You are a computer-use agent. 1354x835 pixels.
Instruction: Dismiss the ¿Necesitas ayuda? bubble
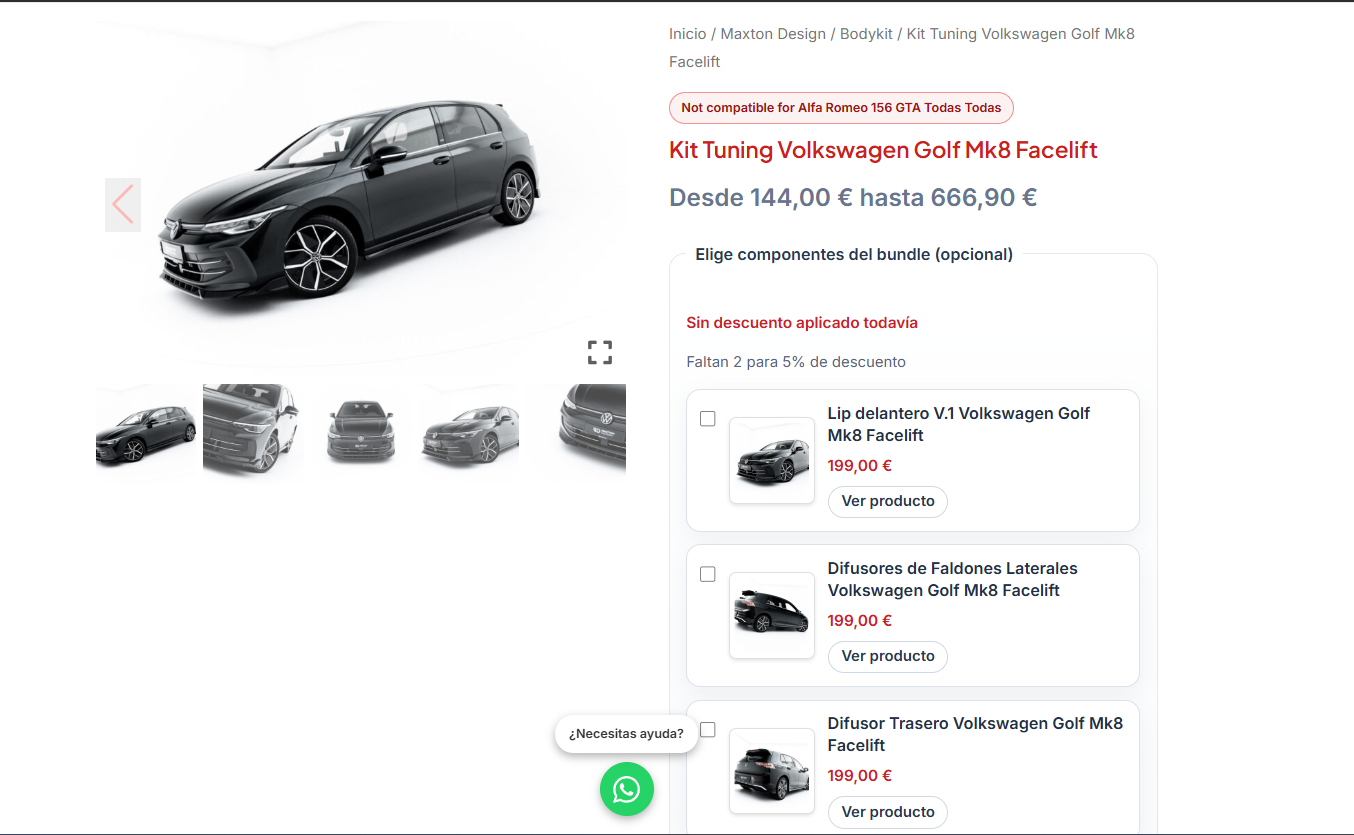coord(626,733)
